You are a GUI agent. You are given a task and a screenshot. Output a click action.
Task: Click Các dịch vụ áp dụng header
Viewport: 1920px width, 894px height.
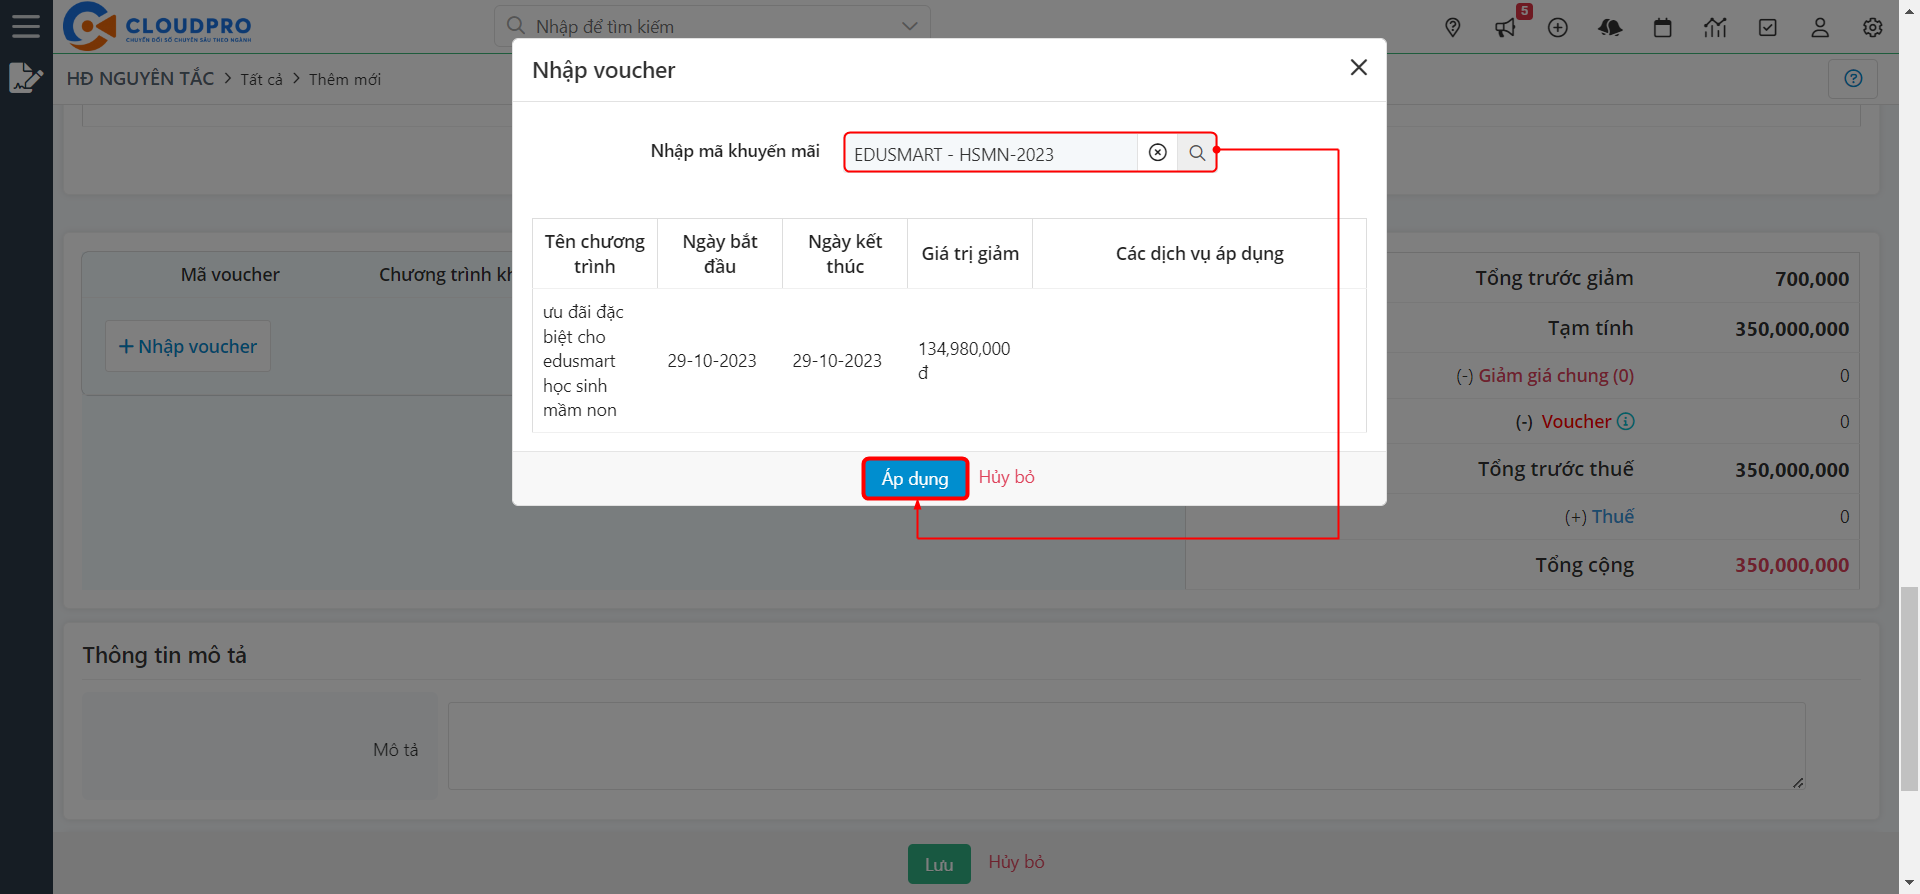click(1200, 254)
